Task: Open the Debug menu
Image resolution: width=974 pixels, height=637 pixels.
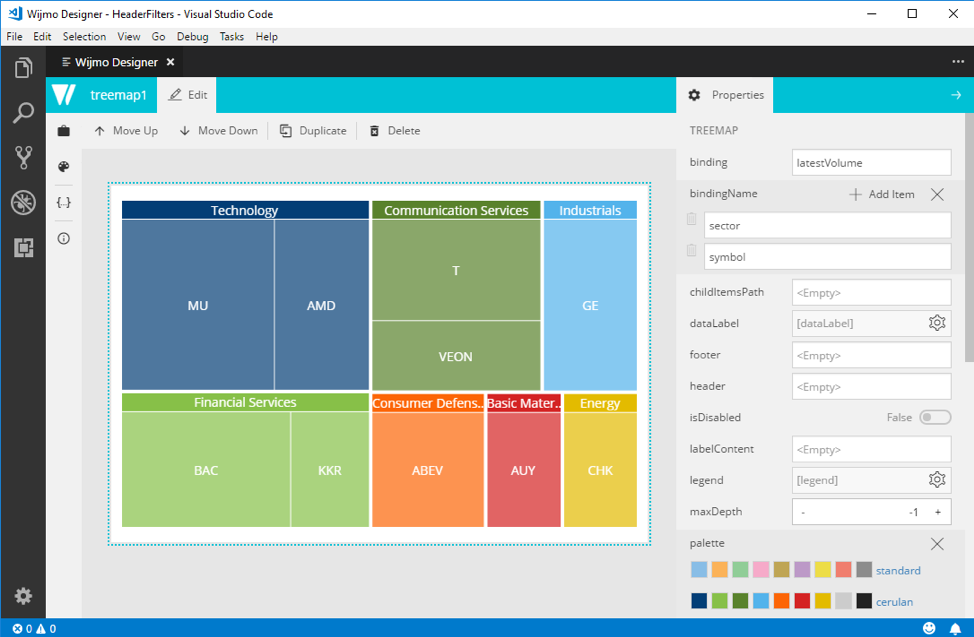Action: tap(192, 36)
